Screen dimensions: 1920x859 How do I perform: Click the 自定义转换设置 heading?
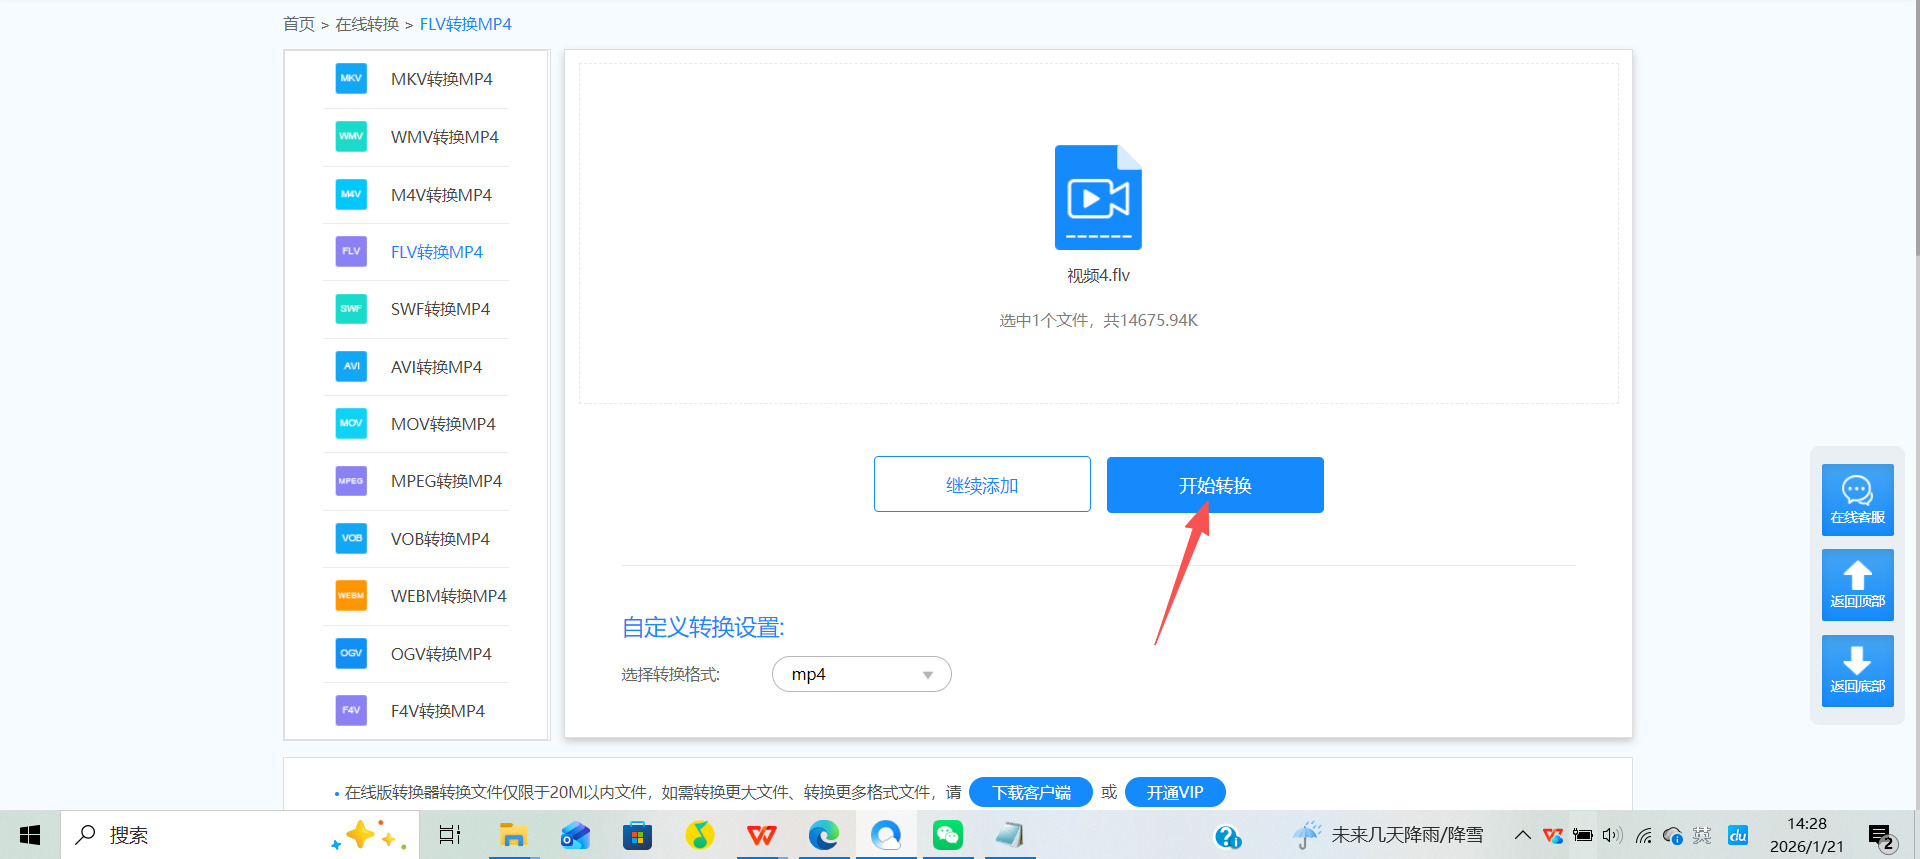[703, 627]
